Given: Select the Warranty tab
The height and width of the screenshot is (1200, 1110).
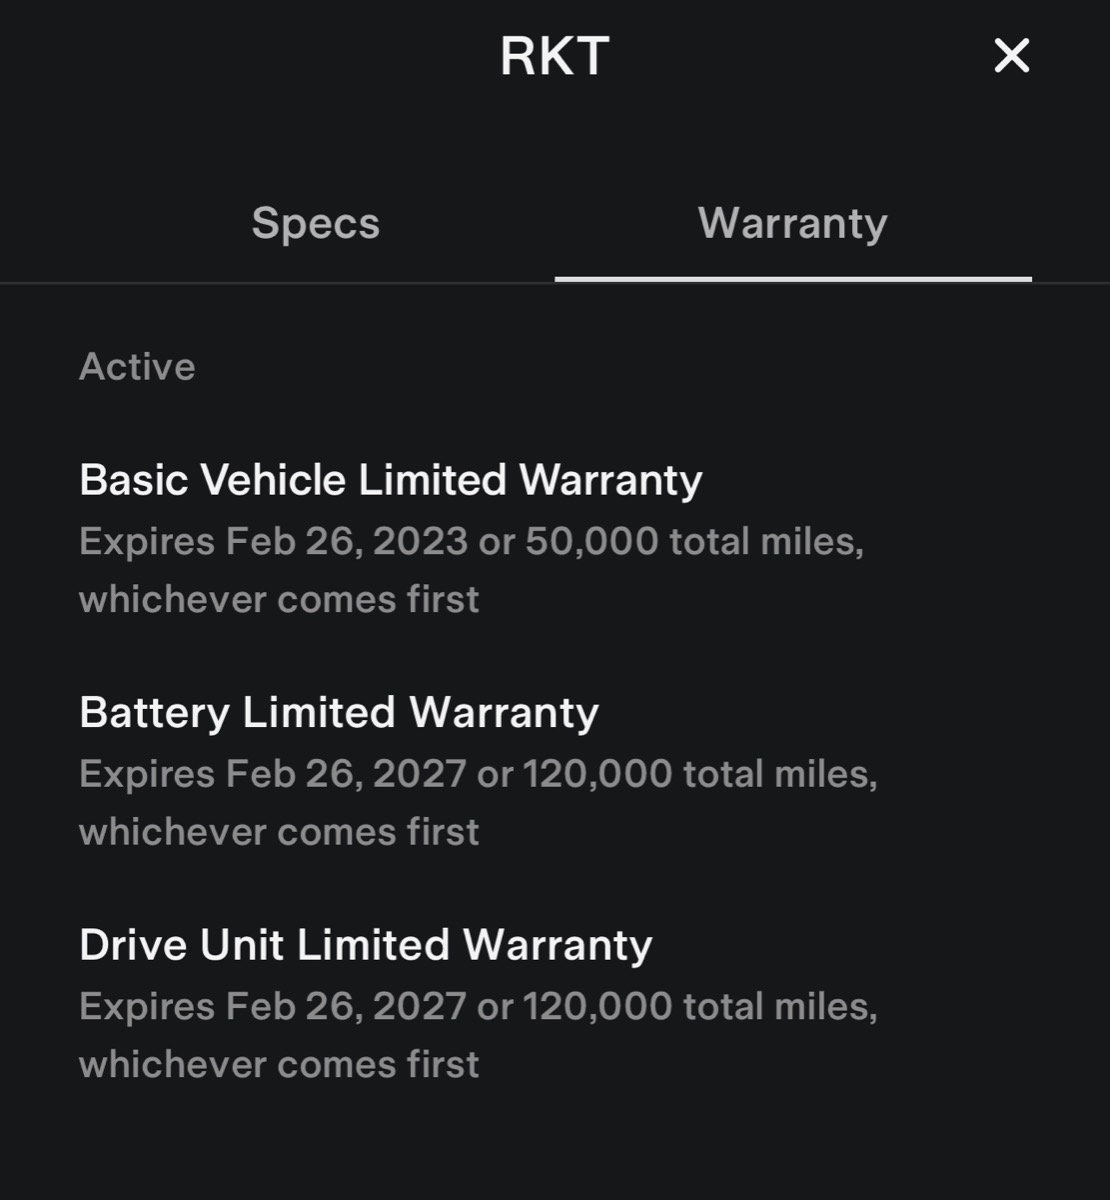Looking at the screenshot, I should coord(792,223).
